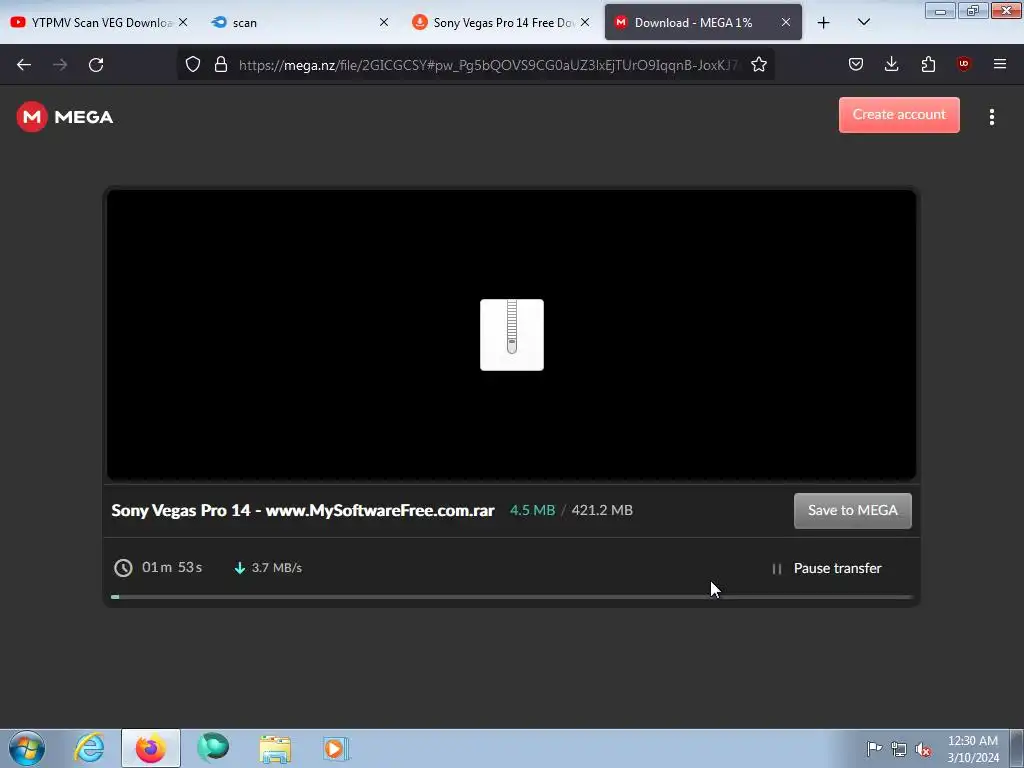Close the YTPMV Scan VEG tab
Viewport: 1024px width, 768px height.
(183, 22)
